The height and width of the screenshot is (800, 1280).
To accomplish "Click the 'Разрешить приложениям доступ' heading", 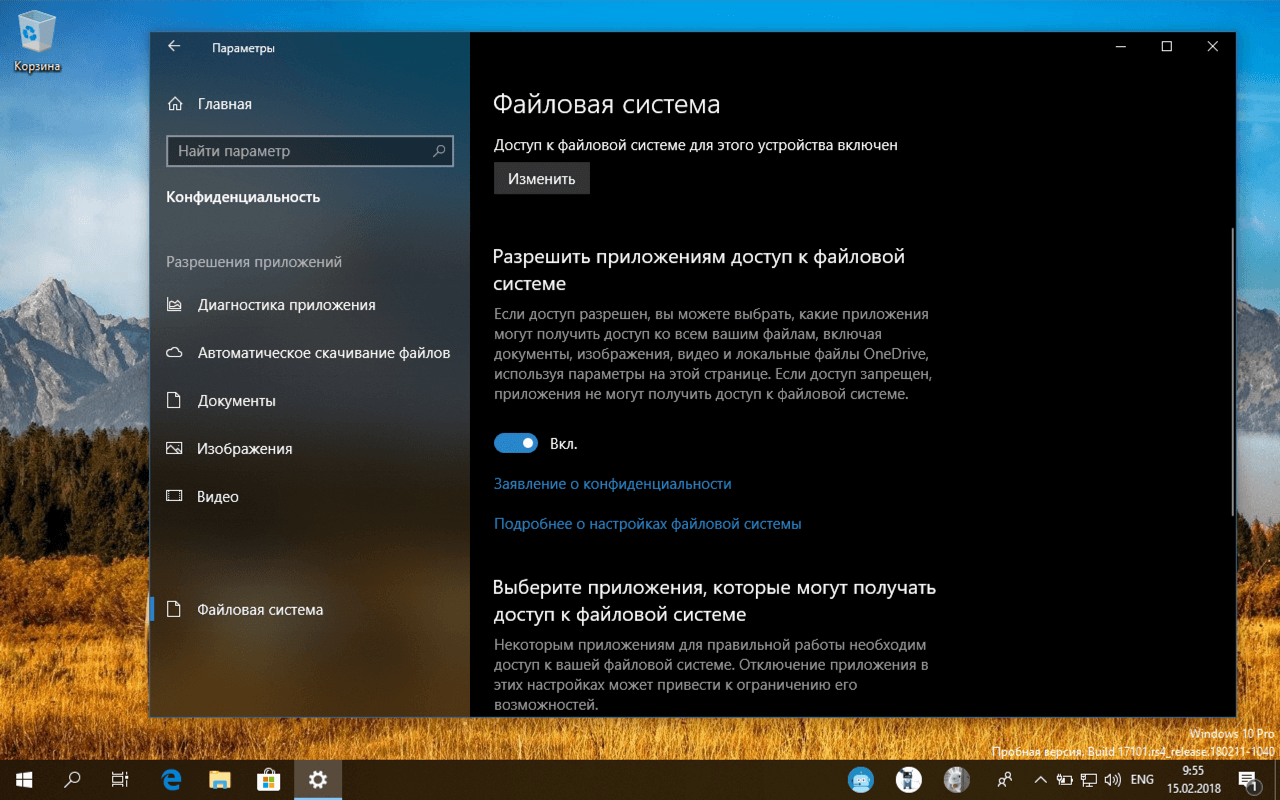I will 699,270.
